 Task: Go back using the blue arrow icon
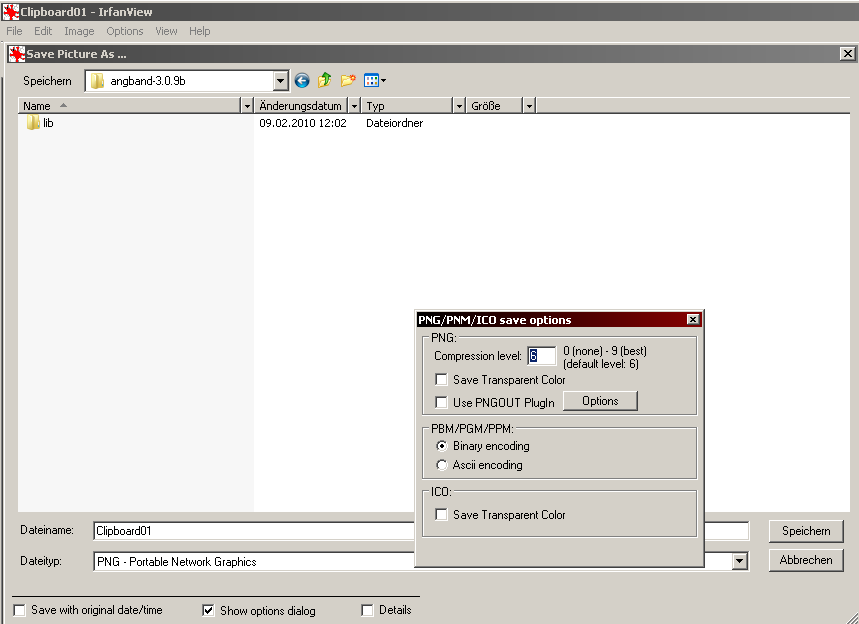pyautogui.click(x=302, y=81)
